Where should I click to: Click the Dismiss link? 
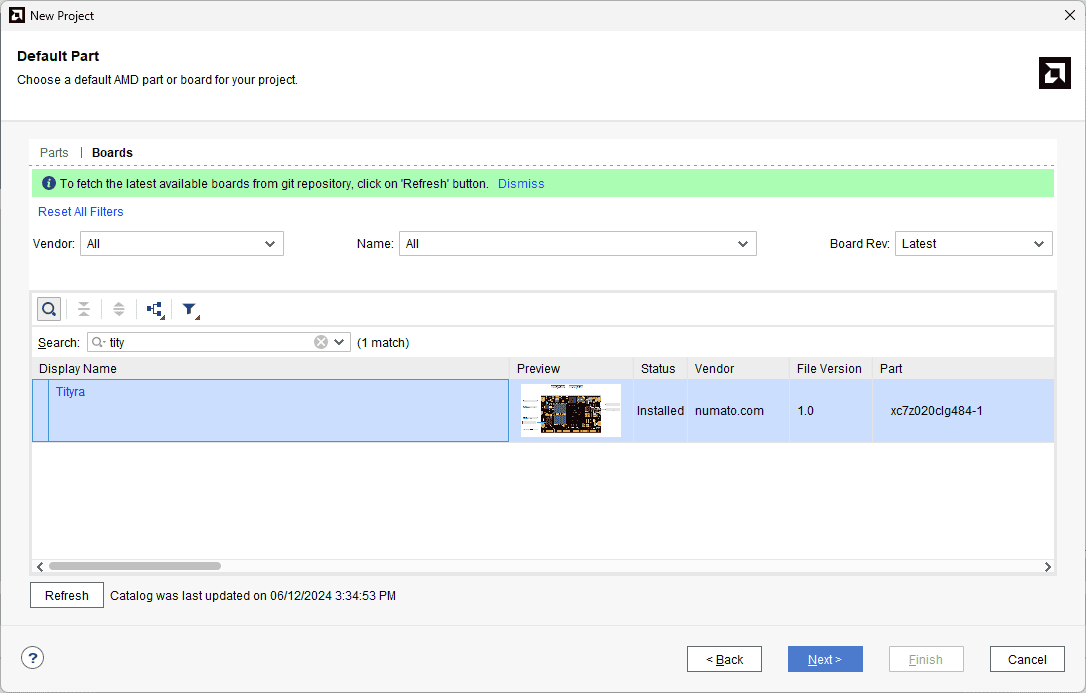point(521,184)
